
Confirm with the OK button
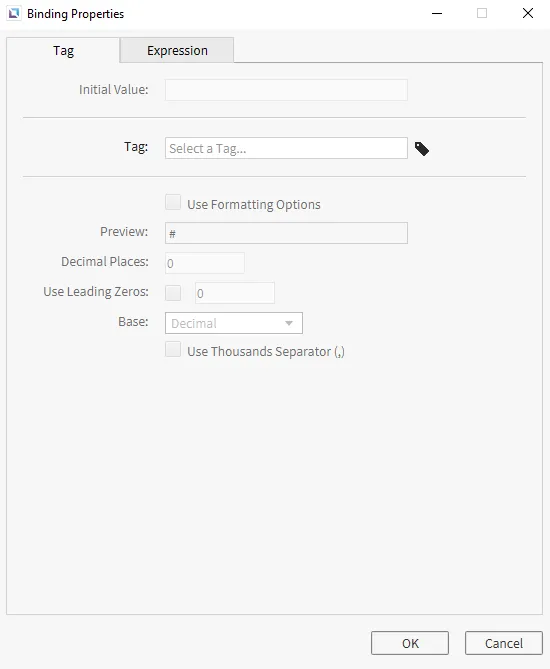click(x=410, y=643)
